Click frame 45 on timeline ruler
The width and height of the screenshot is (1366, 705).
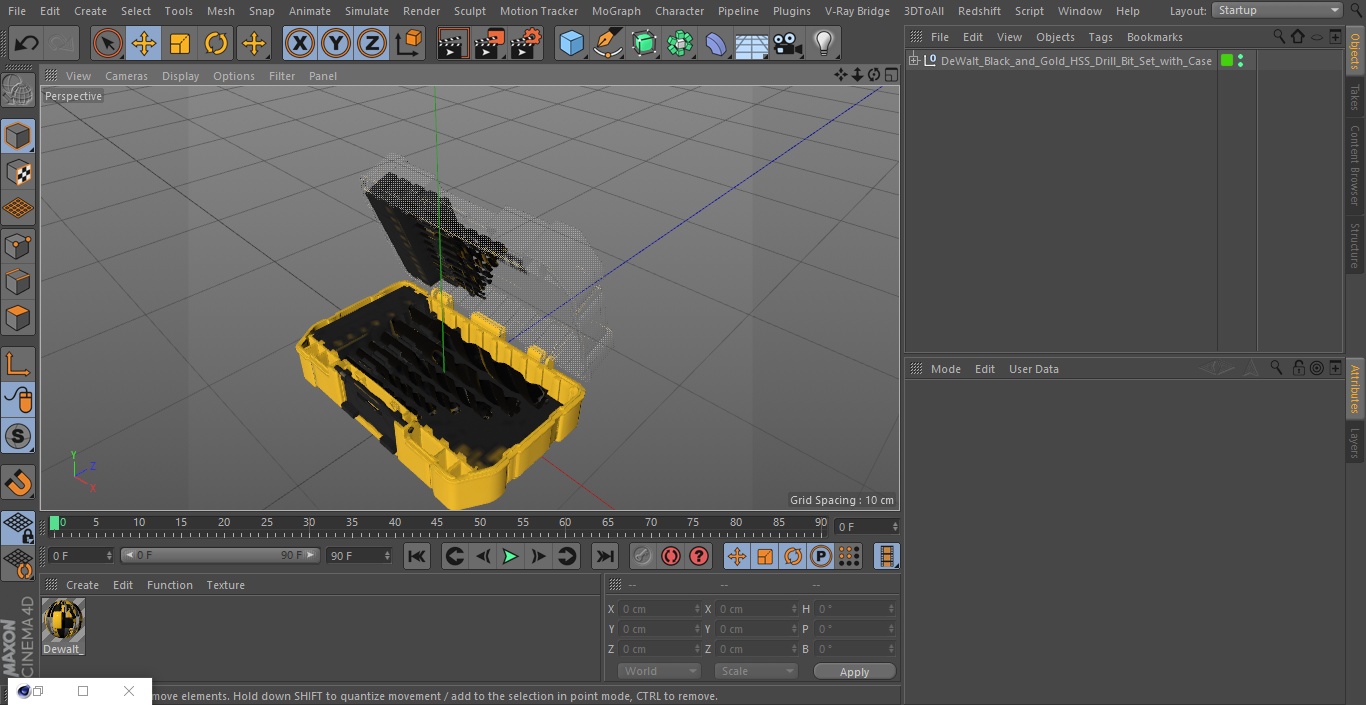(437, 523)
